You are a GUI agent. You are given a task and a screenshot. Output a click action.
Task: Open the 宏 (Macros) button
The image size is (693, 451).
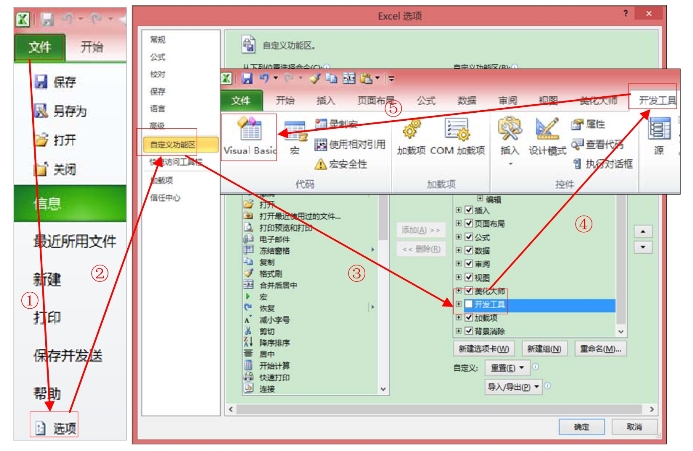click(295, 137)
